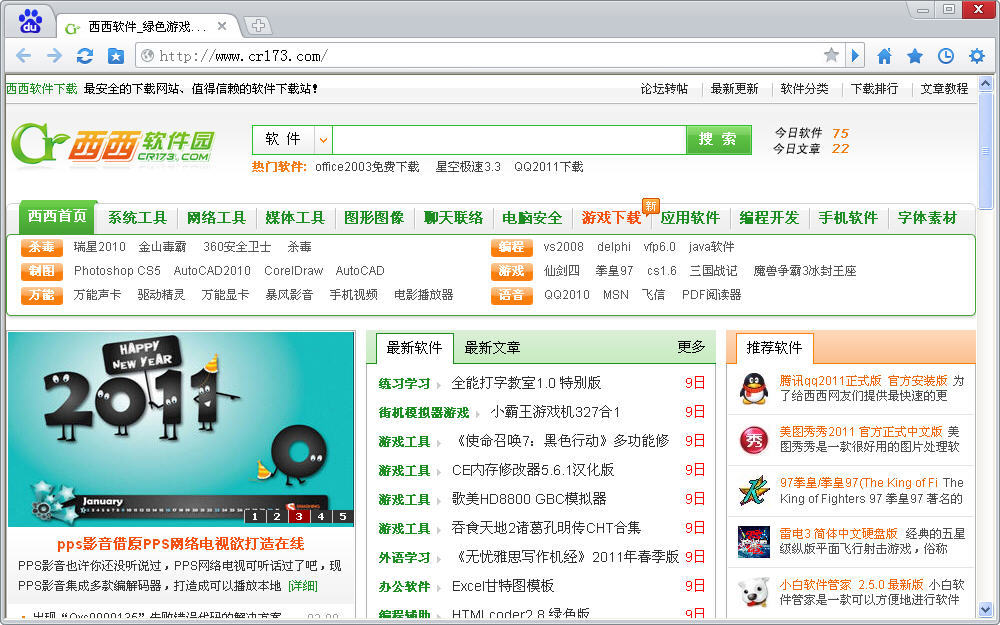Click the 97拳皇 game icon

754,490
